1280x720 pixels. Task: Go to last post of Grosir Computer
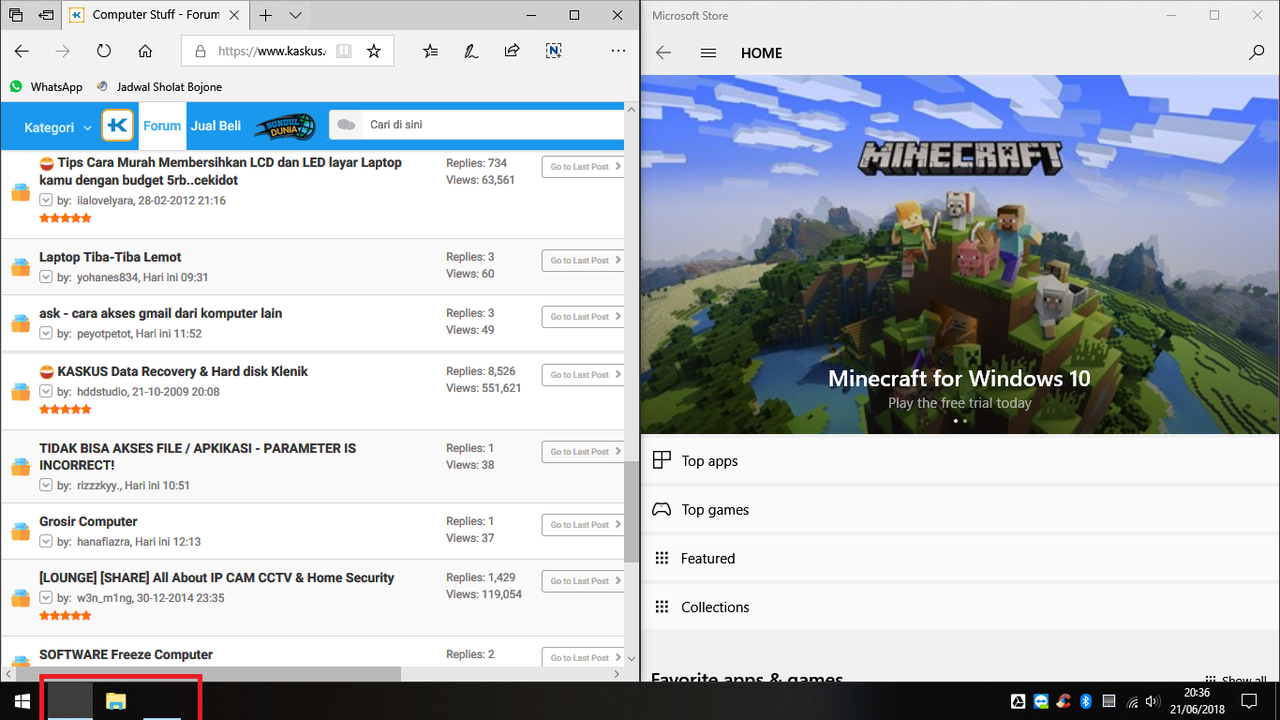584,525
